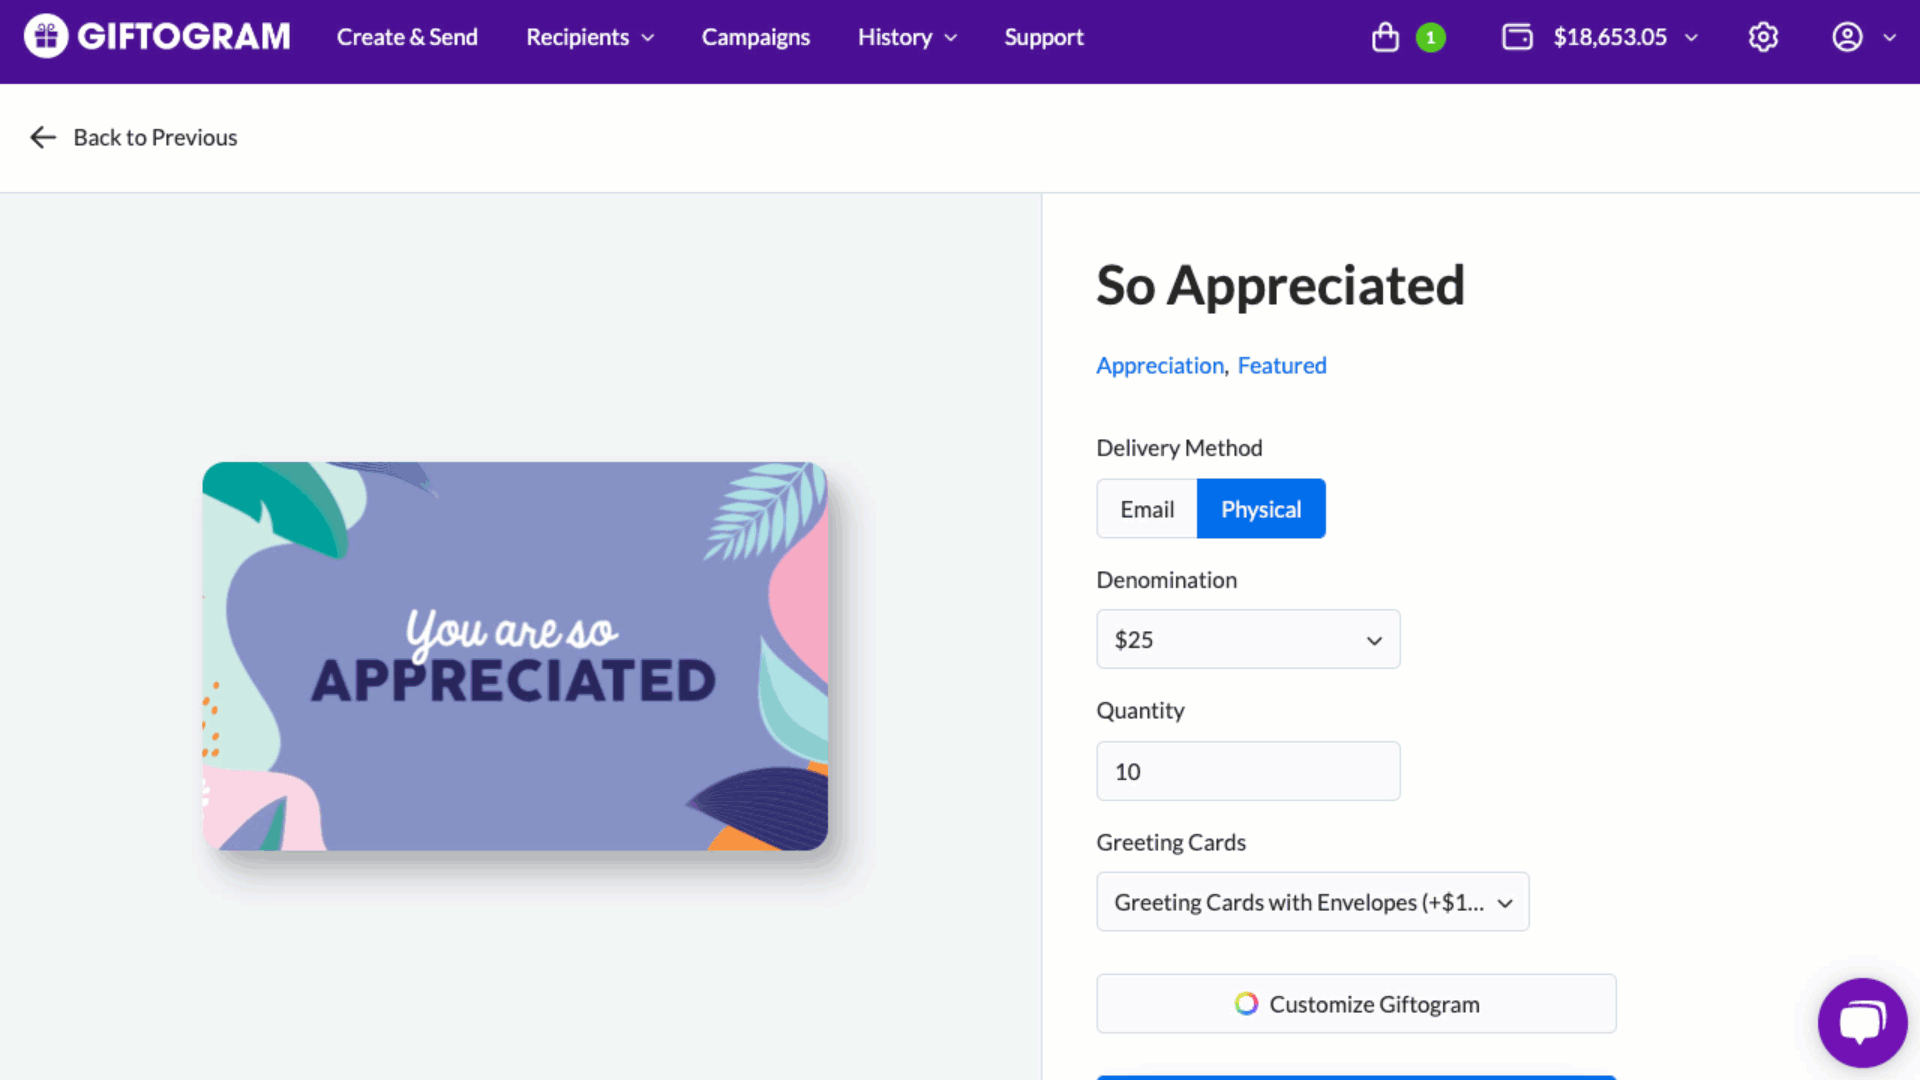
Task: Click the Quantity input field
Action: pyautogui.click(x=1248, y=771)
